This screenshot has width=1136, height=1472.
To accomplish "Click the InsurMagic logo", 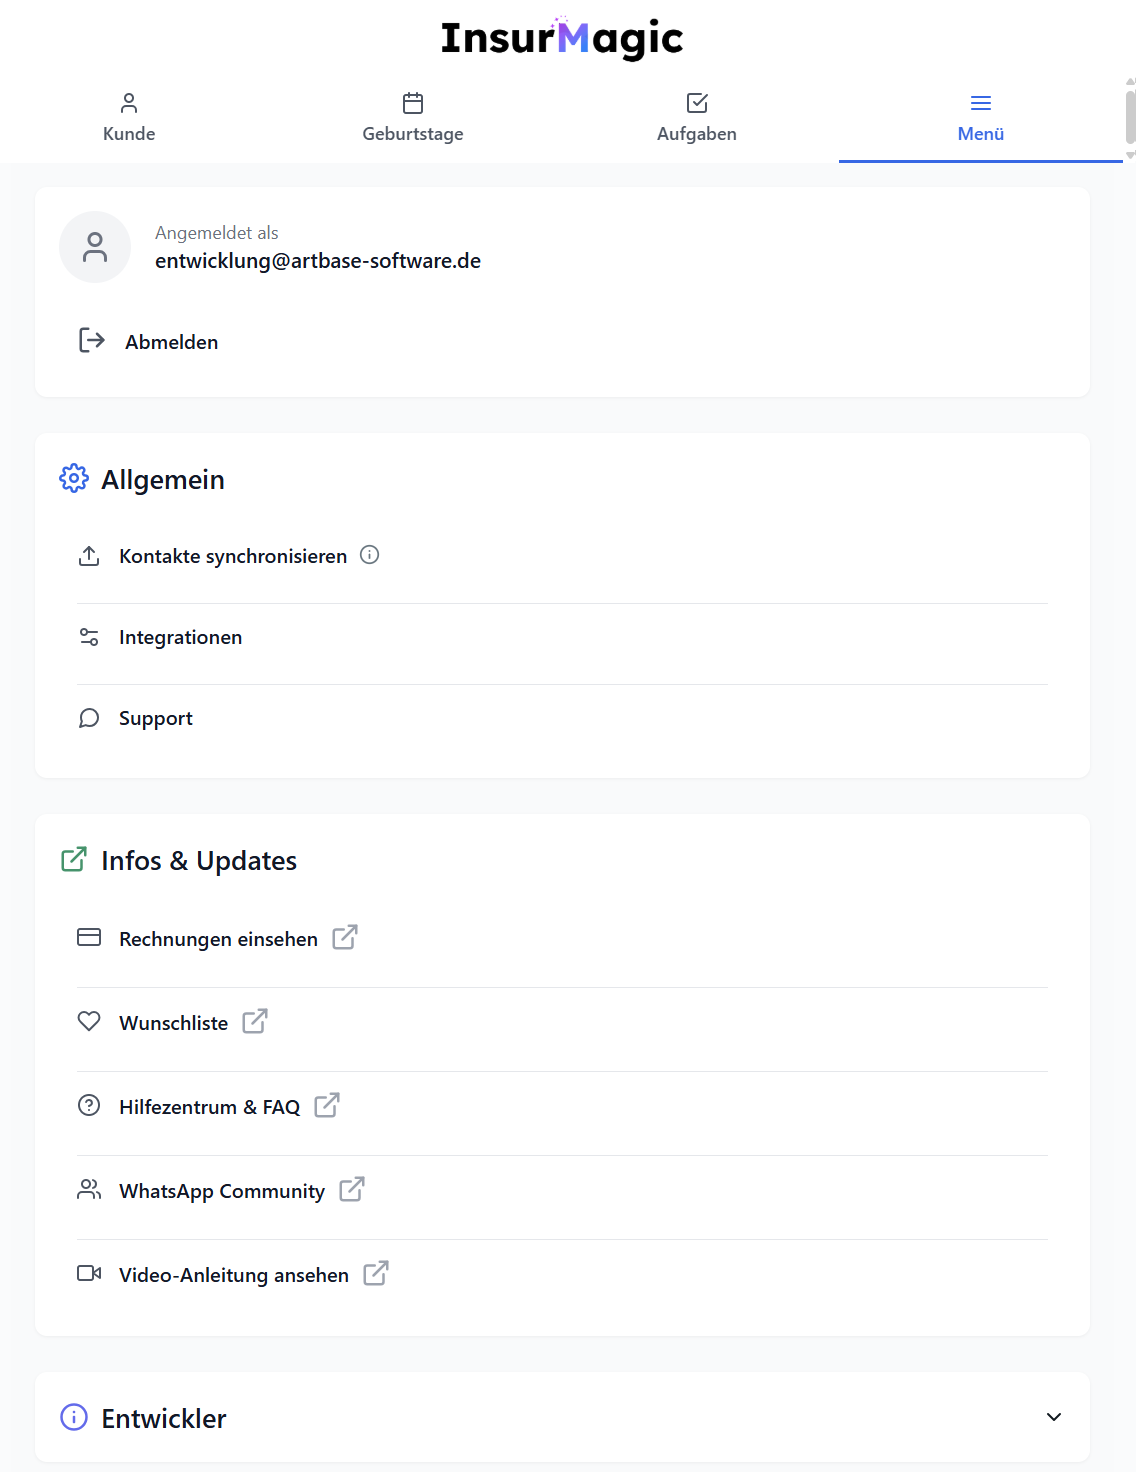I will [x=562, y=38].
